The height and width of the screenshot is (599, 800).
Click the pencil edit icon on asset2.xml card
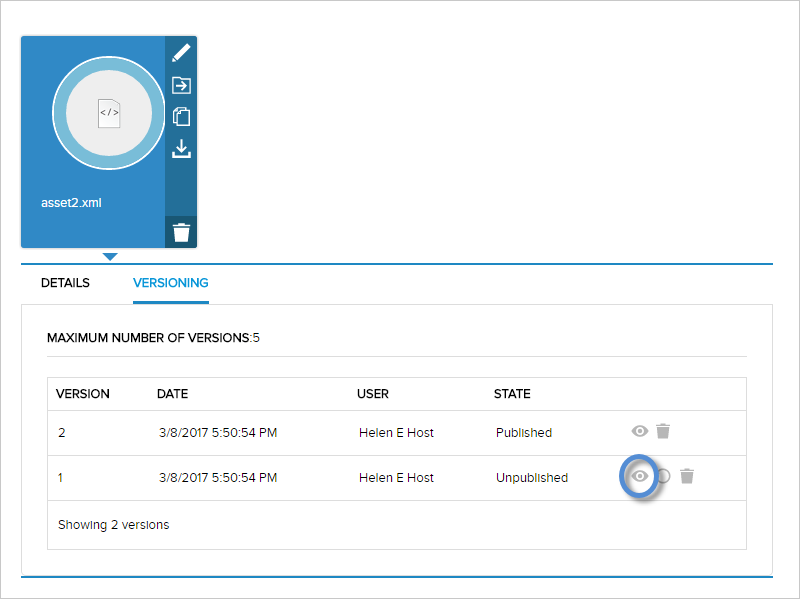pos(181,53)
